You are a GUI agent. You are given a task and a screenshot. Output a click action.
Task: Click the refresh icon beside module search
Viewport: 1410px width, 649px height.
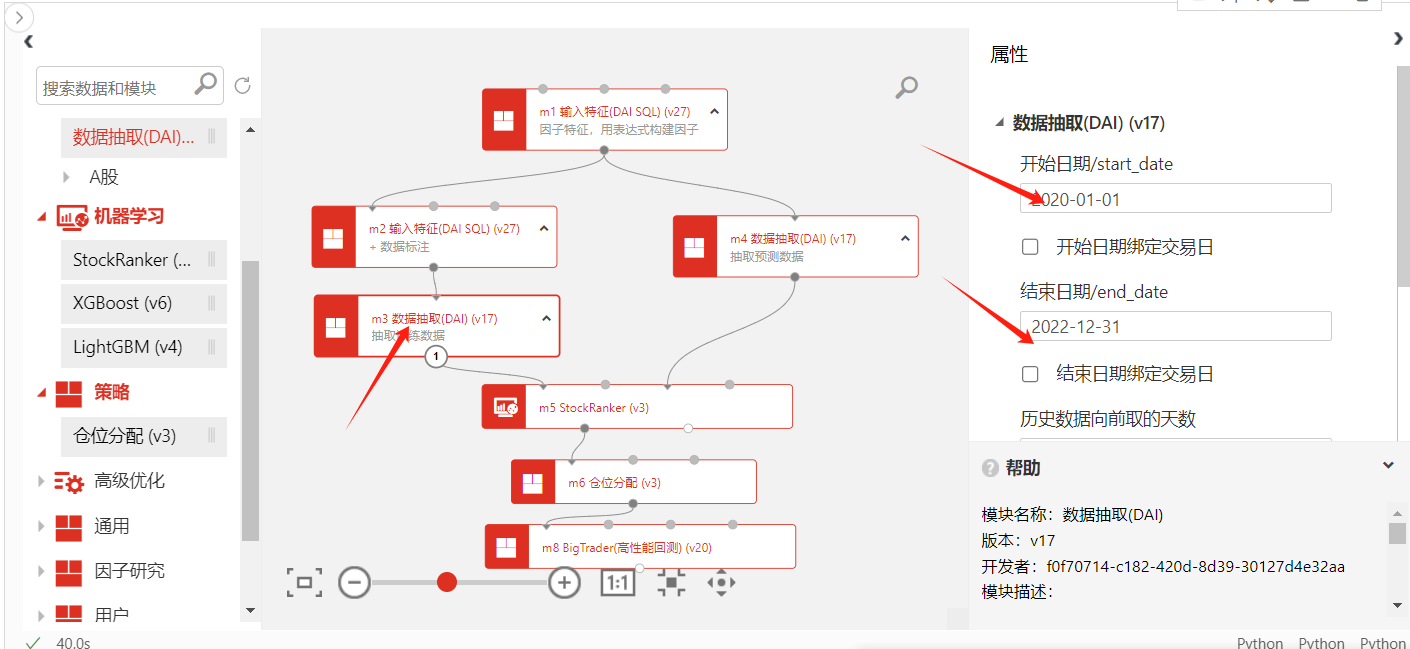point(242,87)
